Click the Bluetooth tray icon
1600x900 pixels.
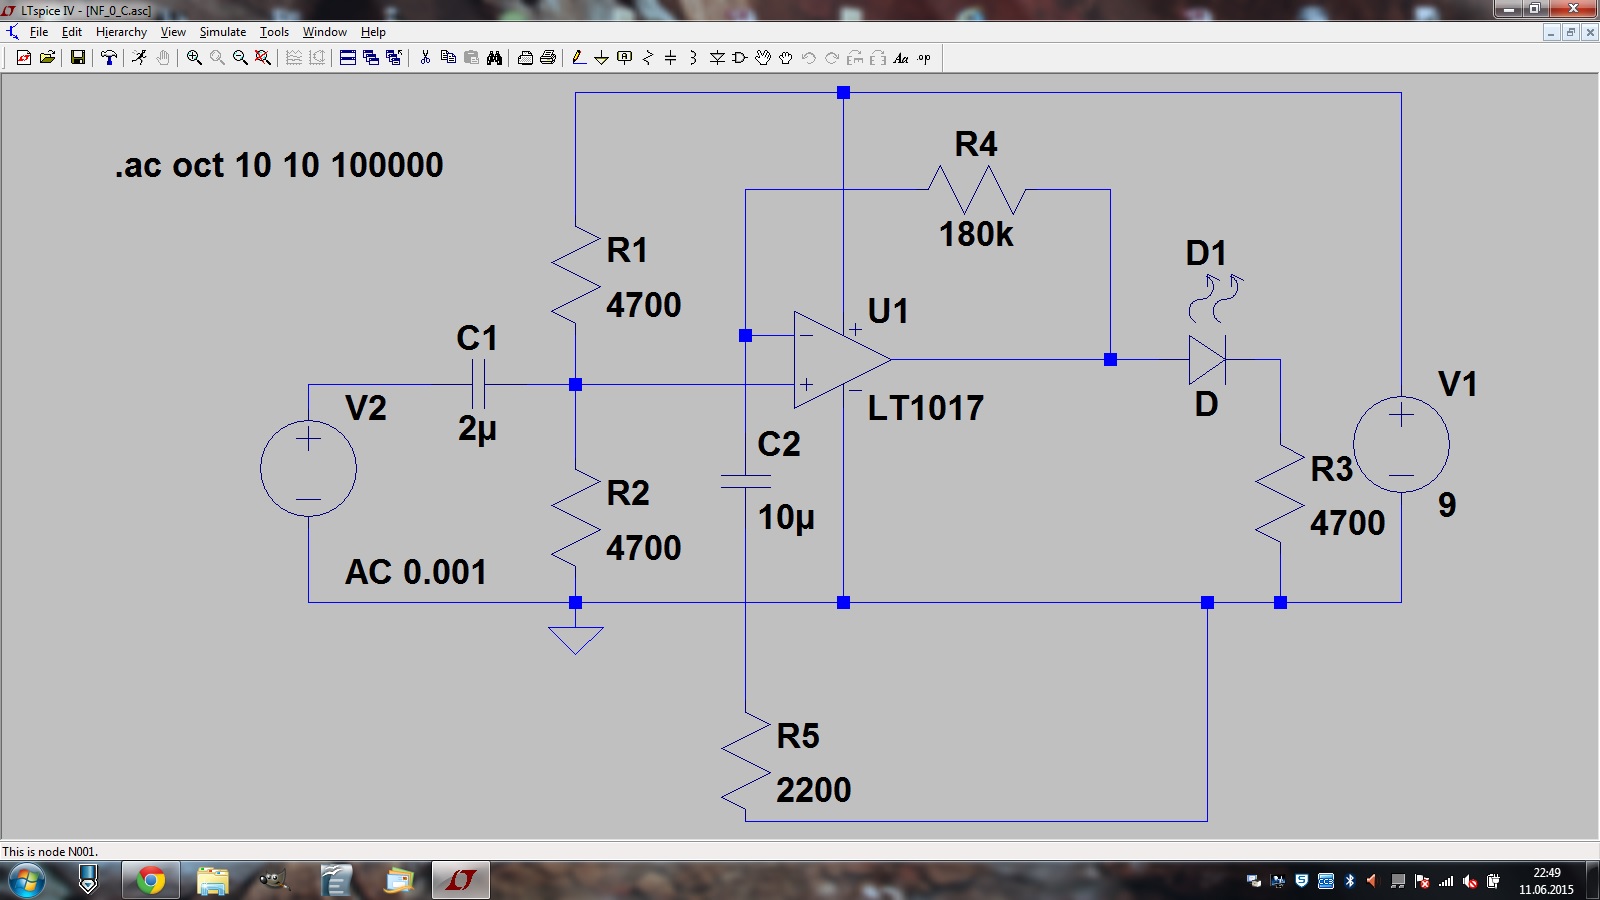[1349, 881]
